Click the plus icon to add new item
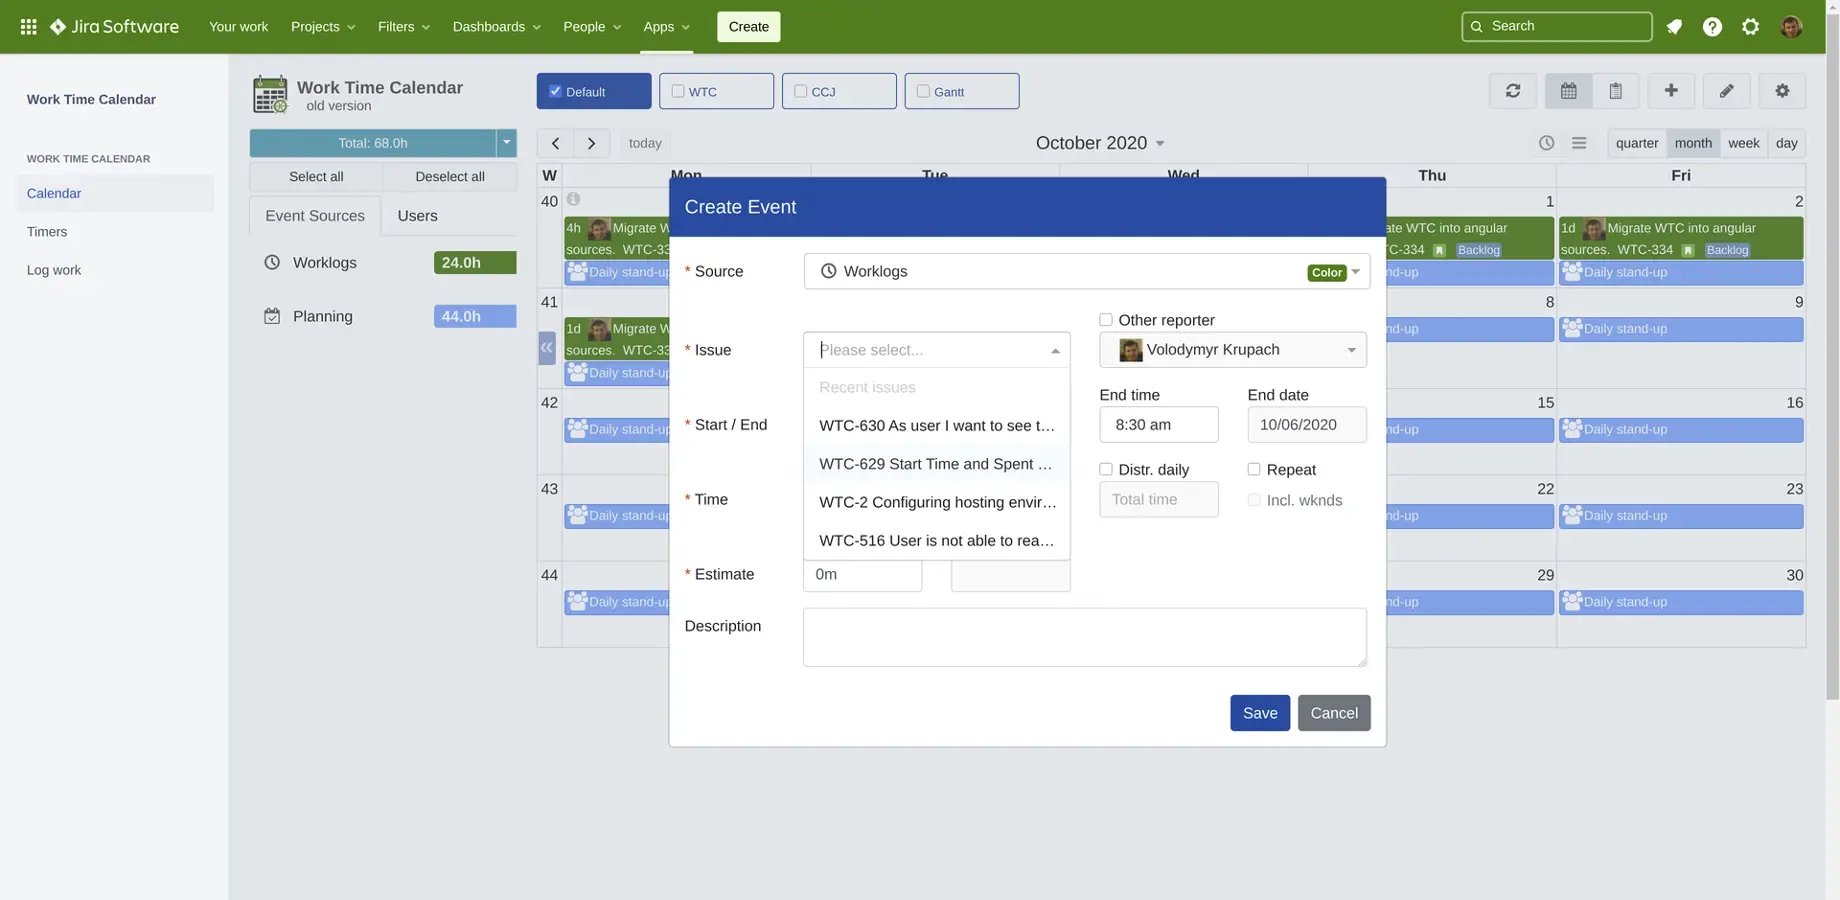 (x=1670, y=89)
